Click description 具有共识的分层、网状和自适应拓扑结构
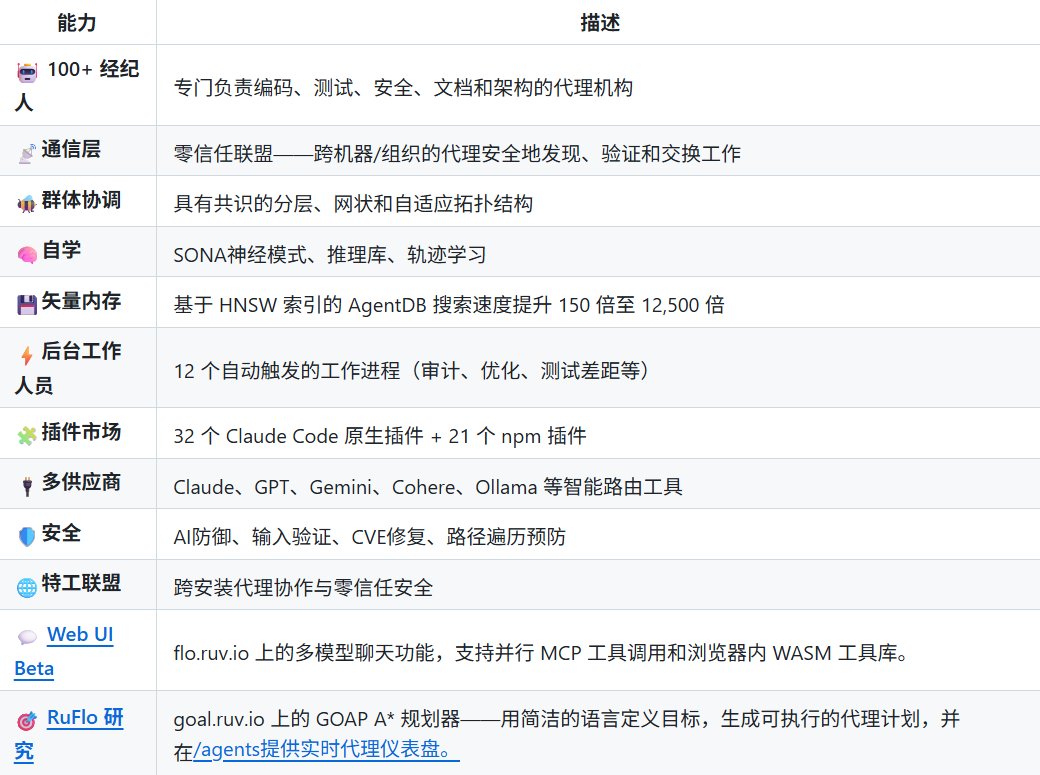 pos(353,204)
